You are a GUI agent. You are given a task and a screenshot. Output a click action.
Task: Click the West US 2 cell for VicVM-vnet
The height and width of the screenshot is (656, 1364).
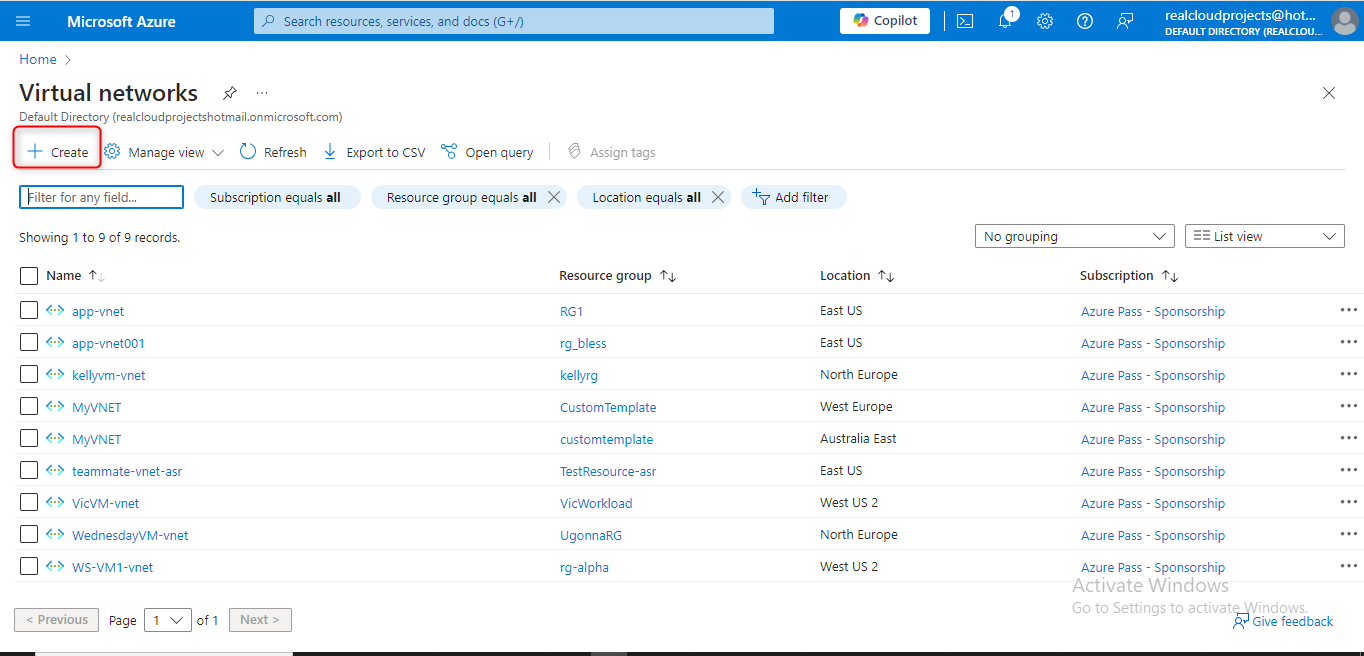tap(849, 502)
